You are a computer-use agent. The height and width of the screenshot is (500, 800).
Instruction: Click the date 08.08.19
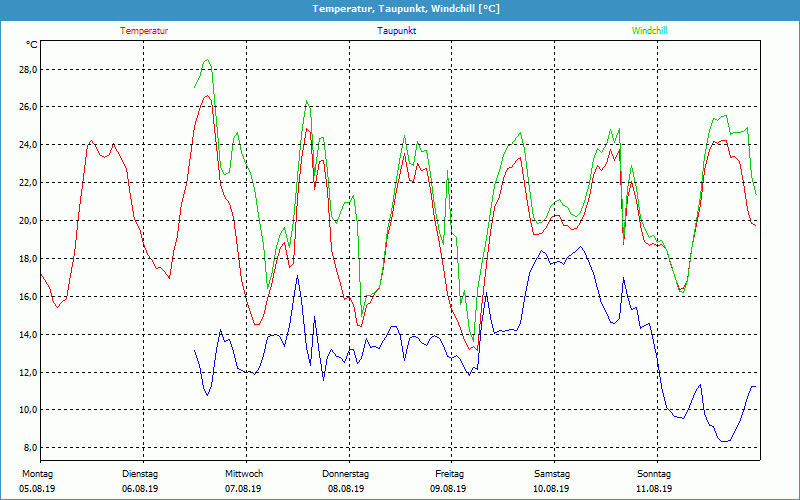pos(346,489)
